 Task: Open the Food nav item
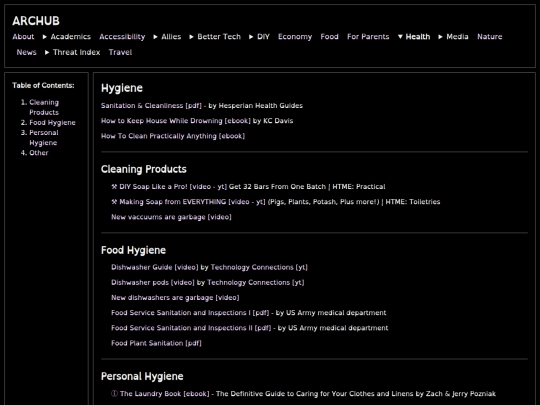point(329,37)
